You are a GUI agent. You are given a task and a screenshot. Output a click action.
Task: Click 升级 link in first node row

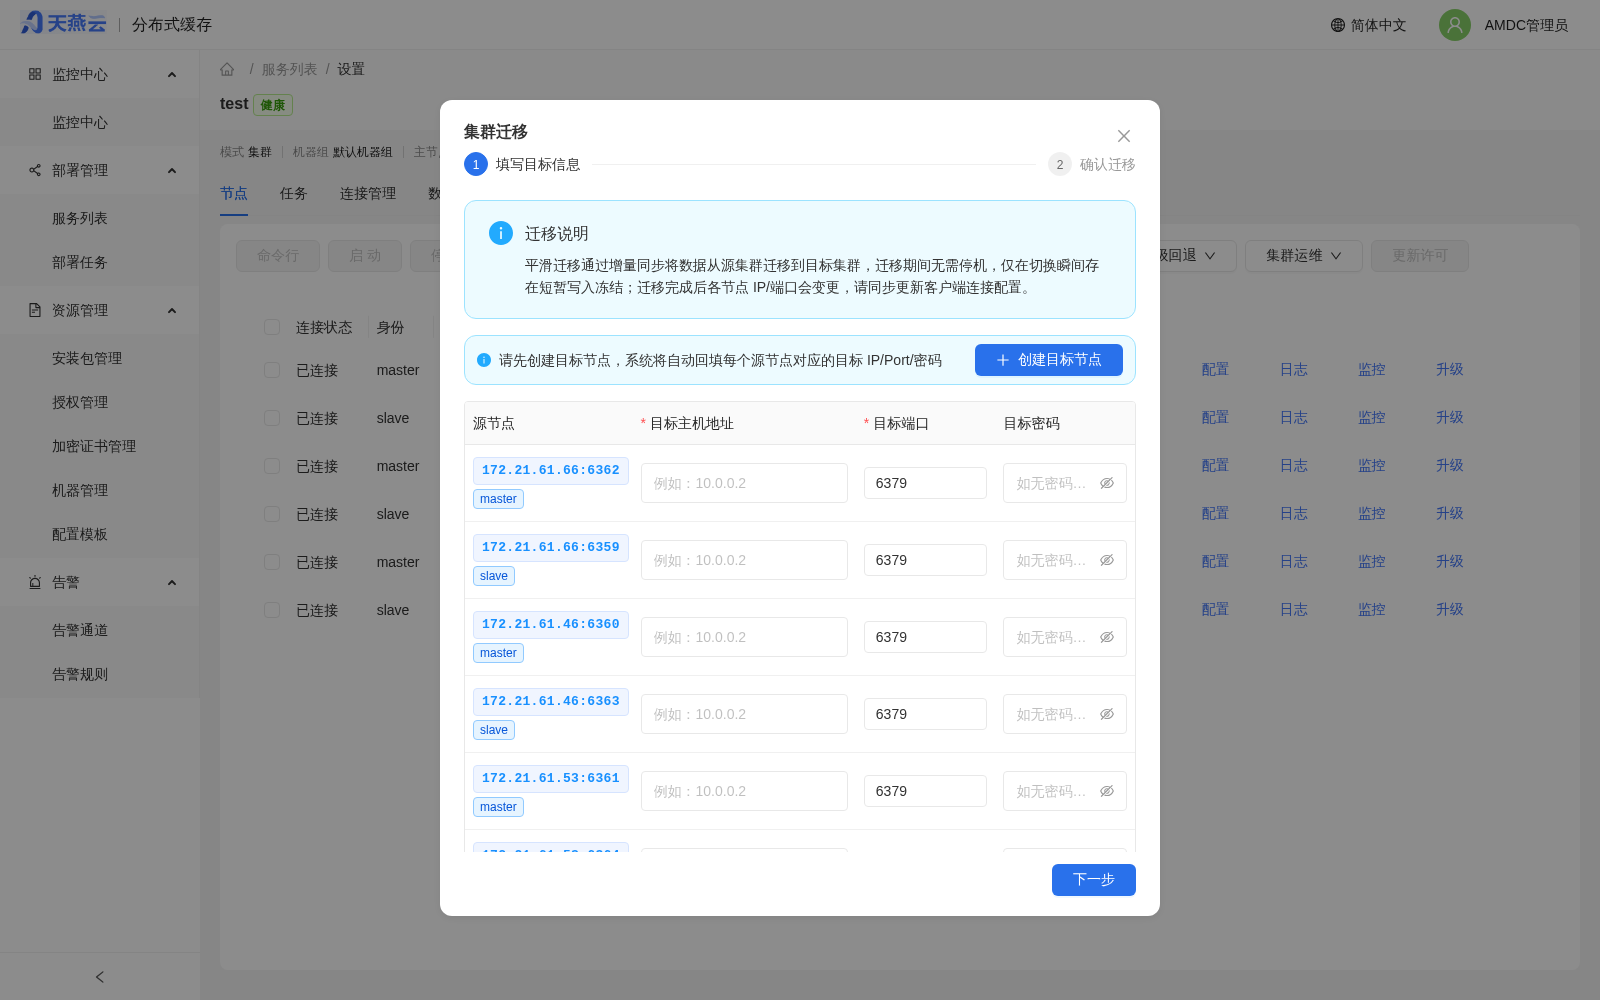pyautogui.click(x=1450, y=369)
